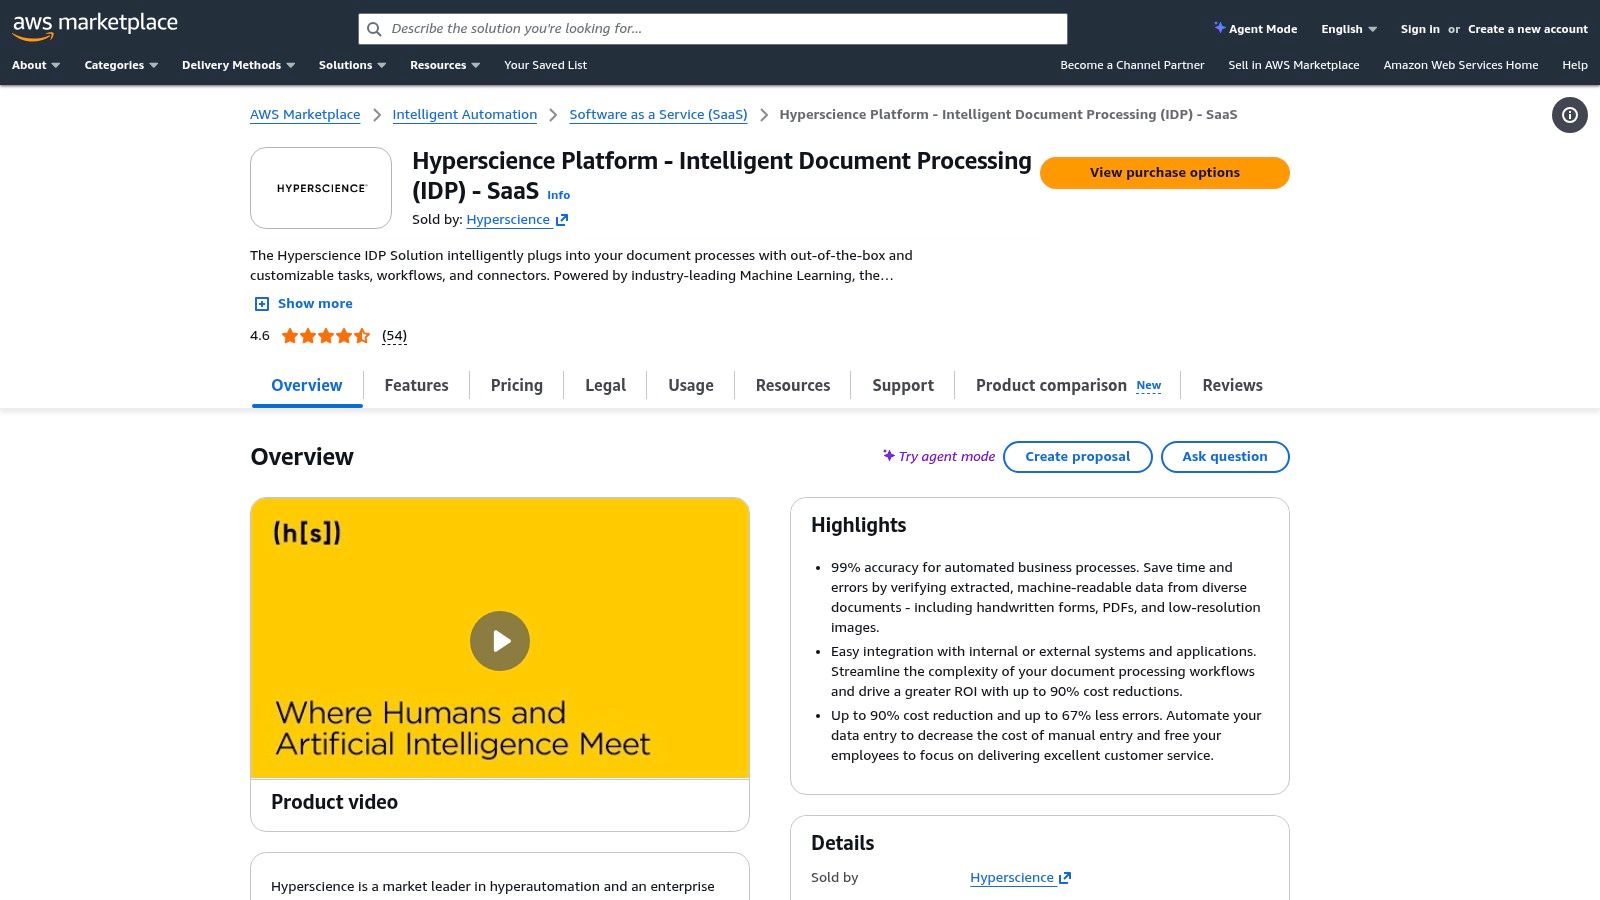This screenshot has height=900, width=1600.
Task: Play the Hyperscience product video
Action: [500, 640]
